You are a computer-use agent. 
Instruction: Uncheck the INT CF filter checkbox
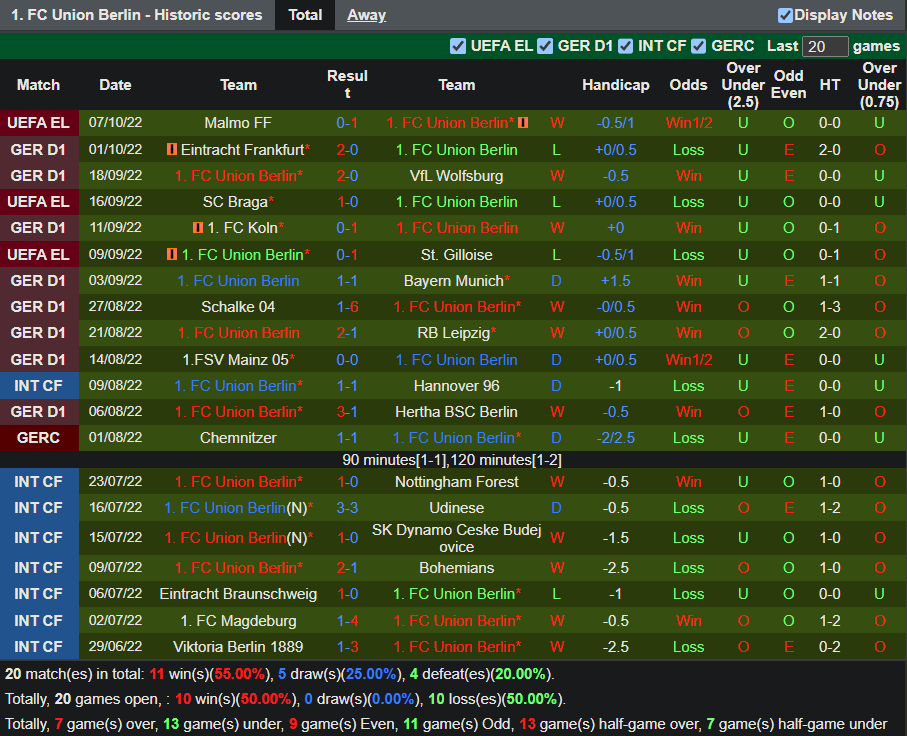pos(625,46)
